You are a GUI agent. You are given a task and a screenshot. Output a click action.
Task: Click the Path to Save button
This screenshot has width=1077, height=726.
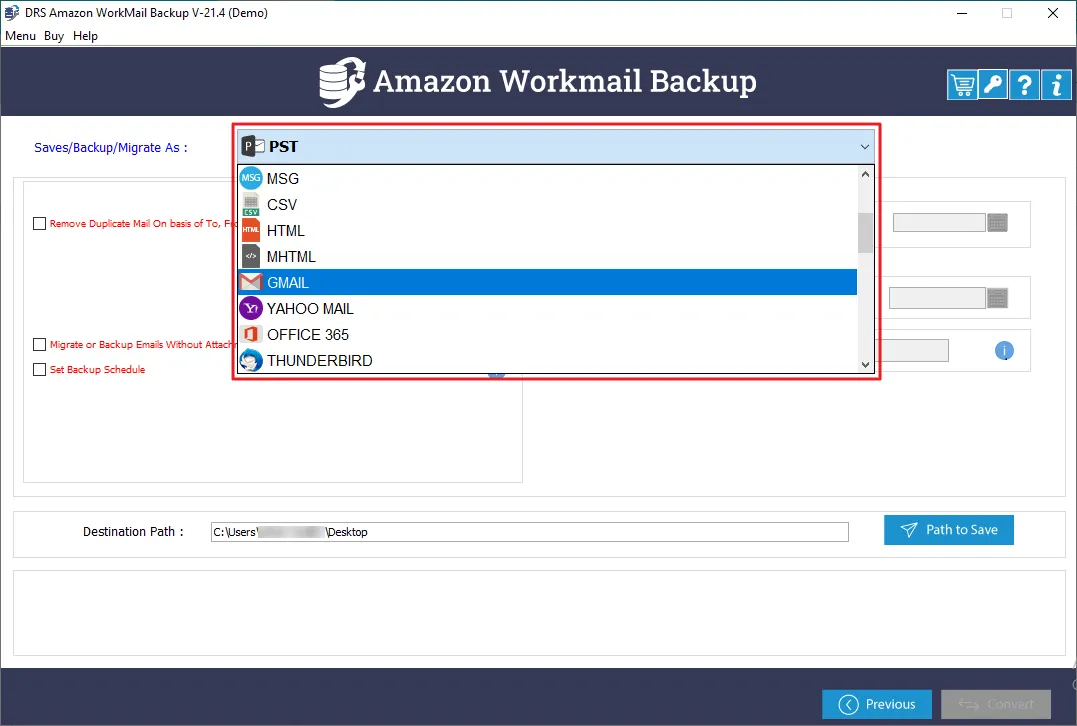[949, 530]
